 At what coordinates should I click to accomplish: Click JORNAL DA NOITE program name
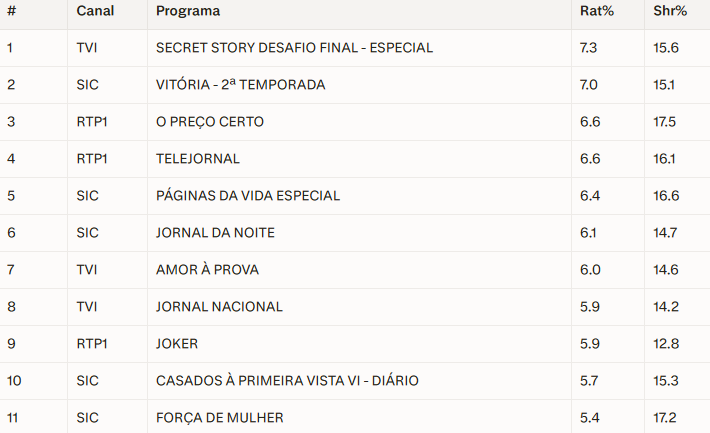215,233
